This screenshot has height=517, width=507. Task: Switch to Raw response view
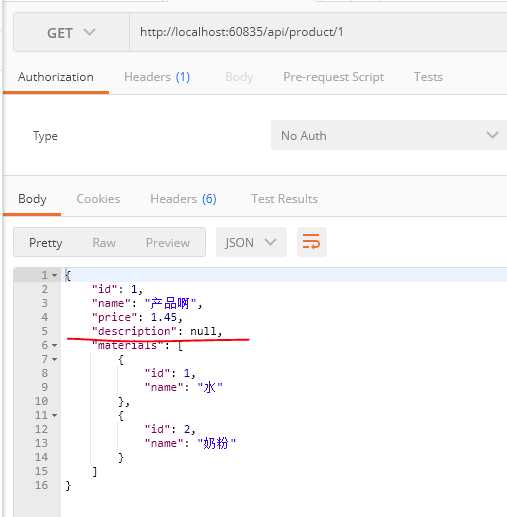104,243
